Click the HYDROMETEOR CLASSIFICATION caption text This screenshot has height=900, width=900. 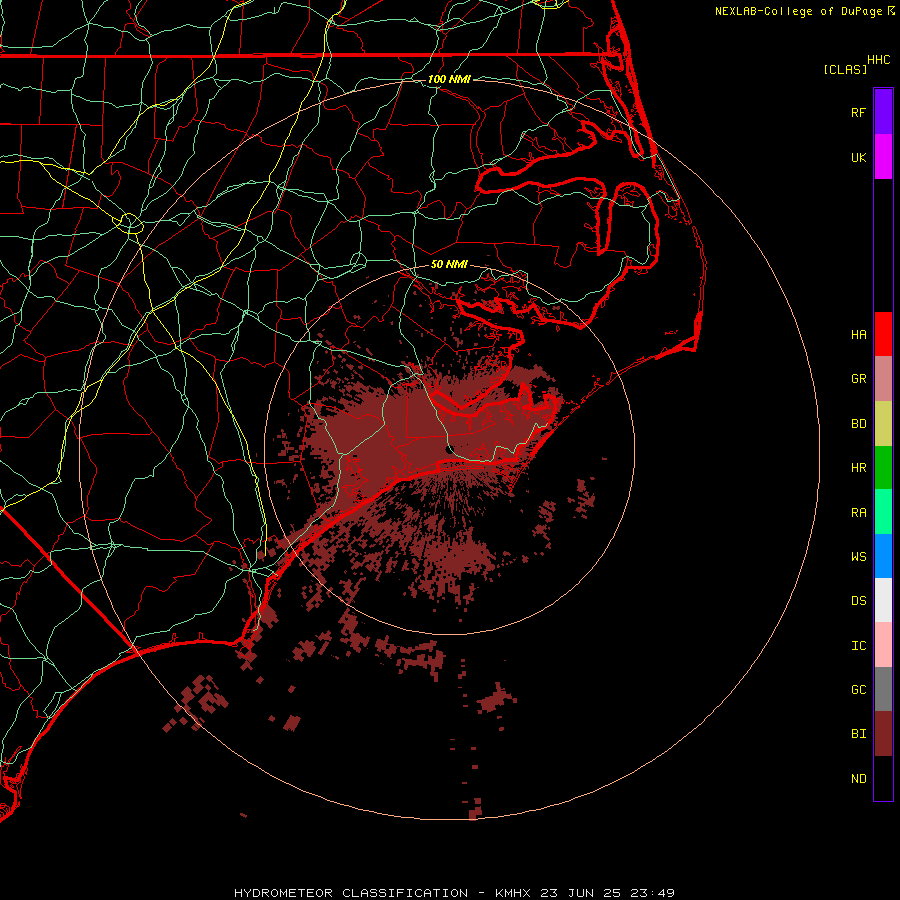(351, 893)
